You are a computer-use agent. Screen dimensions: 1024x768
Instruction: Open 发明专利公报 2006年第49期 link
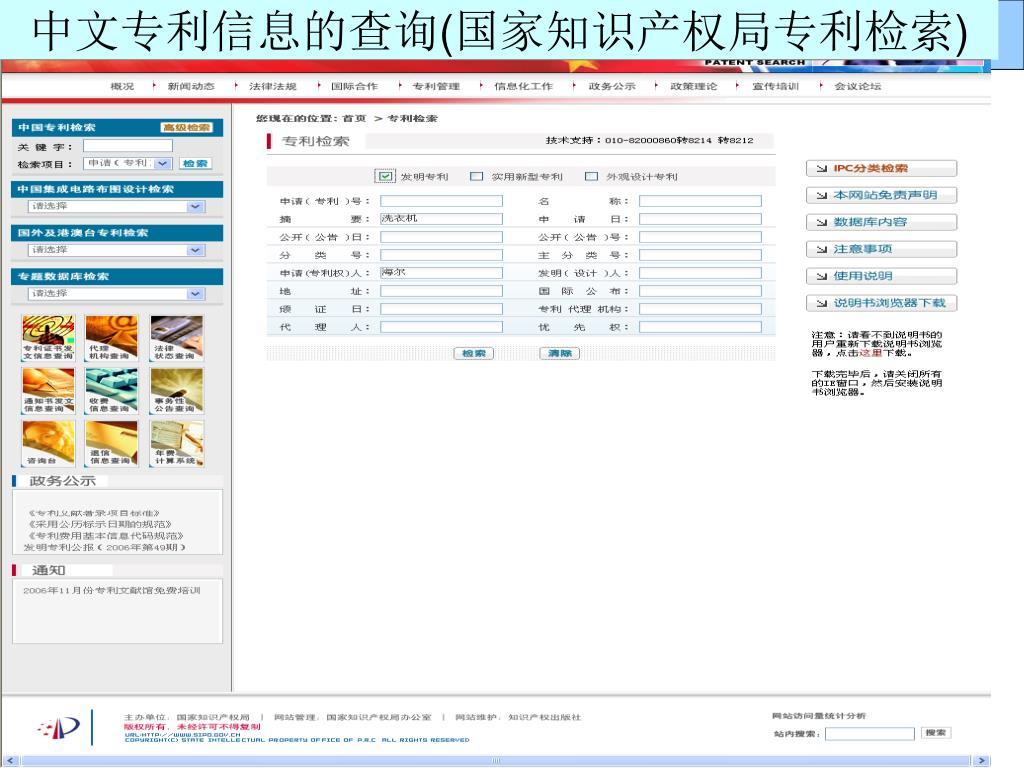coord(104,547)
